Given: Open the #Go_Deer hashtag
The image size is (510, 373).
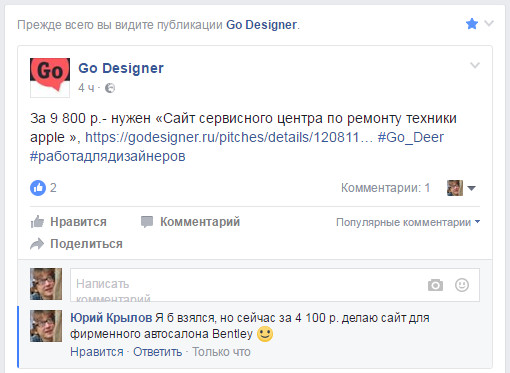Looking at the screenshot, I should [x=411, y=137].
